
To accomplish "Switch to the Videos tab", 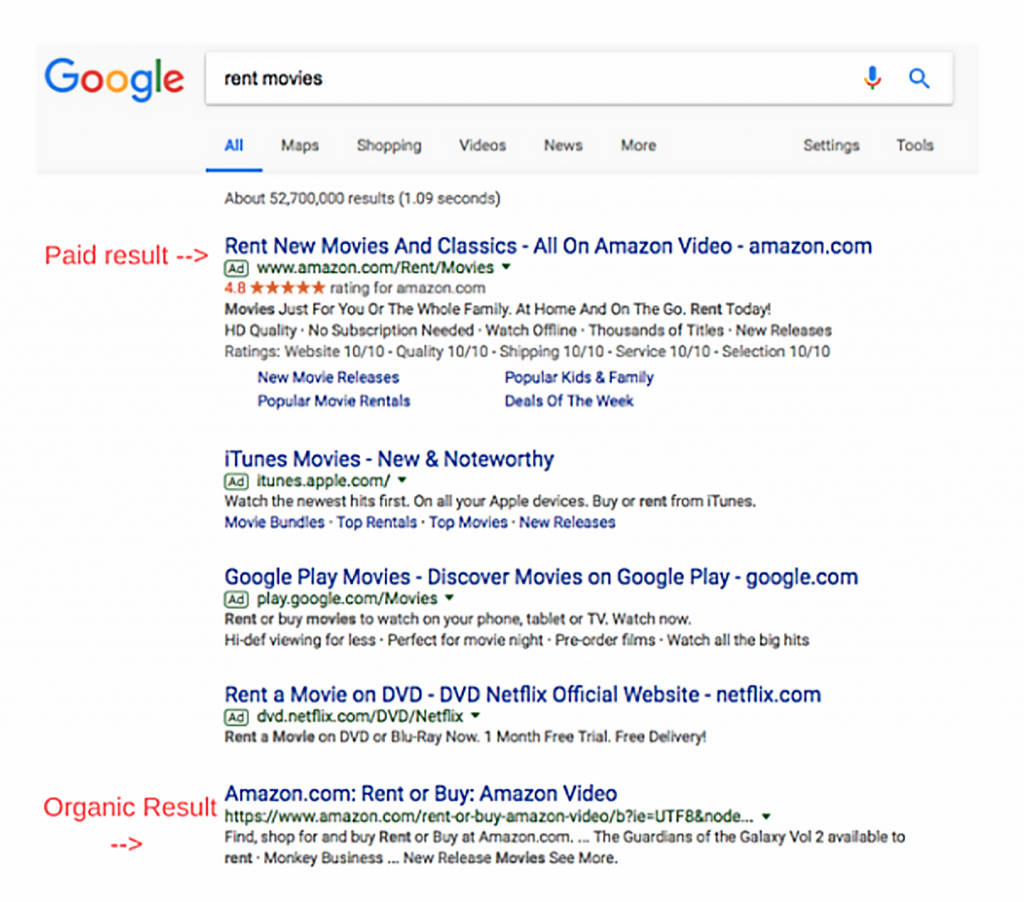I will click(x=483, y=145).
